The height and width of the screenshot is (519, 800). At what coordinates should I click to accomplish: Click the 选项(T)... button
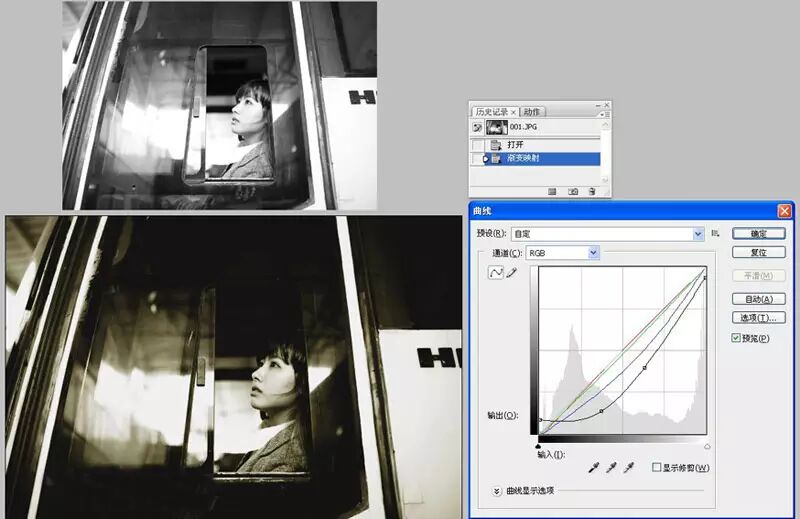[x=759, y=317]
